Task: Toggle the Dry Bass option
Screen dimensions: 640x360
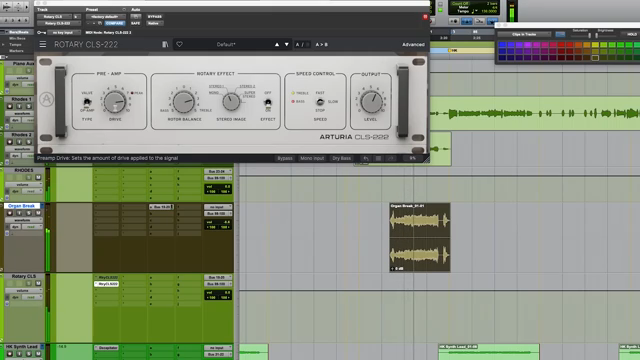Action: click(341, 158)
